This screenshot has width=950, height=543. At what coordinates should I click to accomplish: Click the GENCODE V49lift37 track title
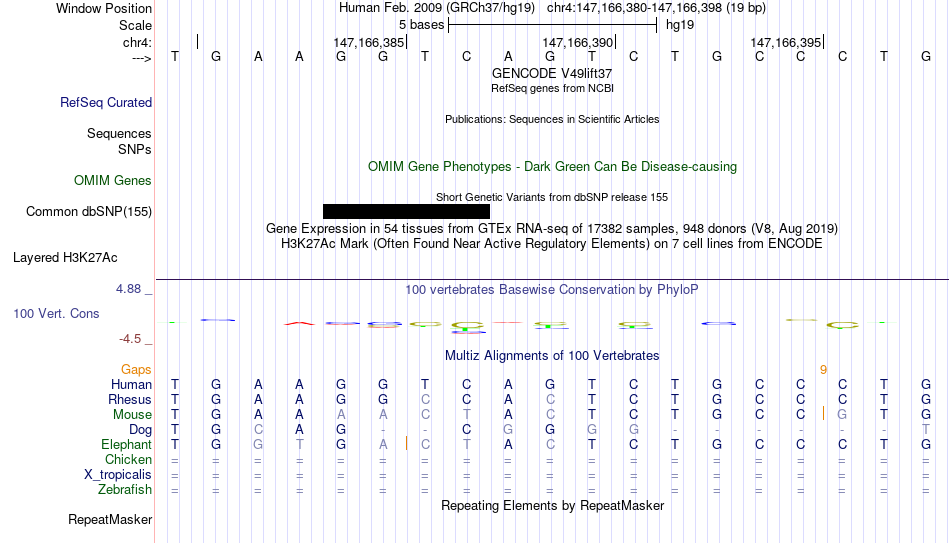552,73
